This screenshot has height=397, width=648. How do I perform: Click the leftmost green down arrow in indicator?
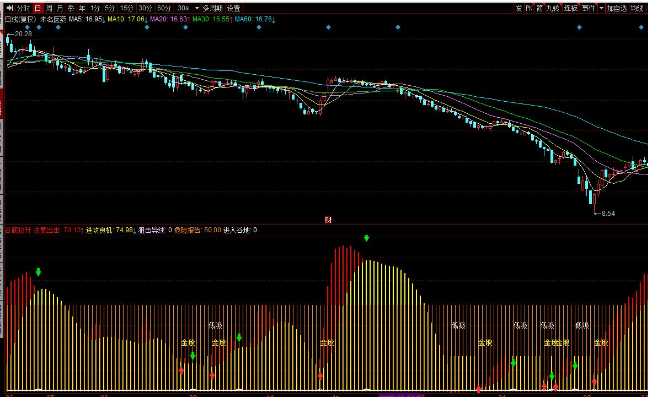point(38,272)
